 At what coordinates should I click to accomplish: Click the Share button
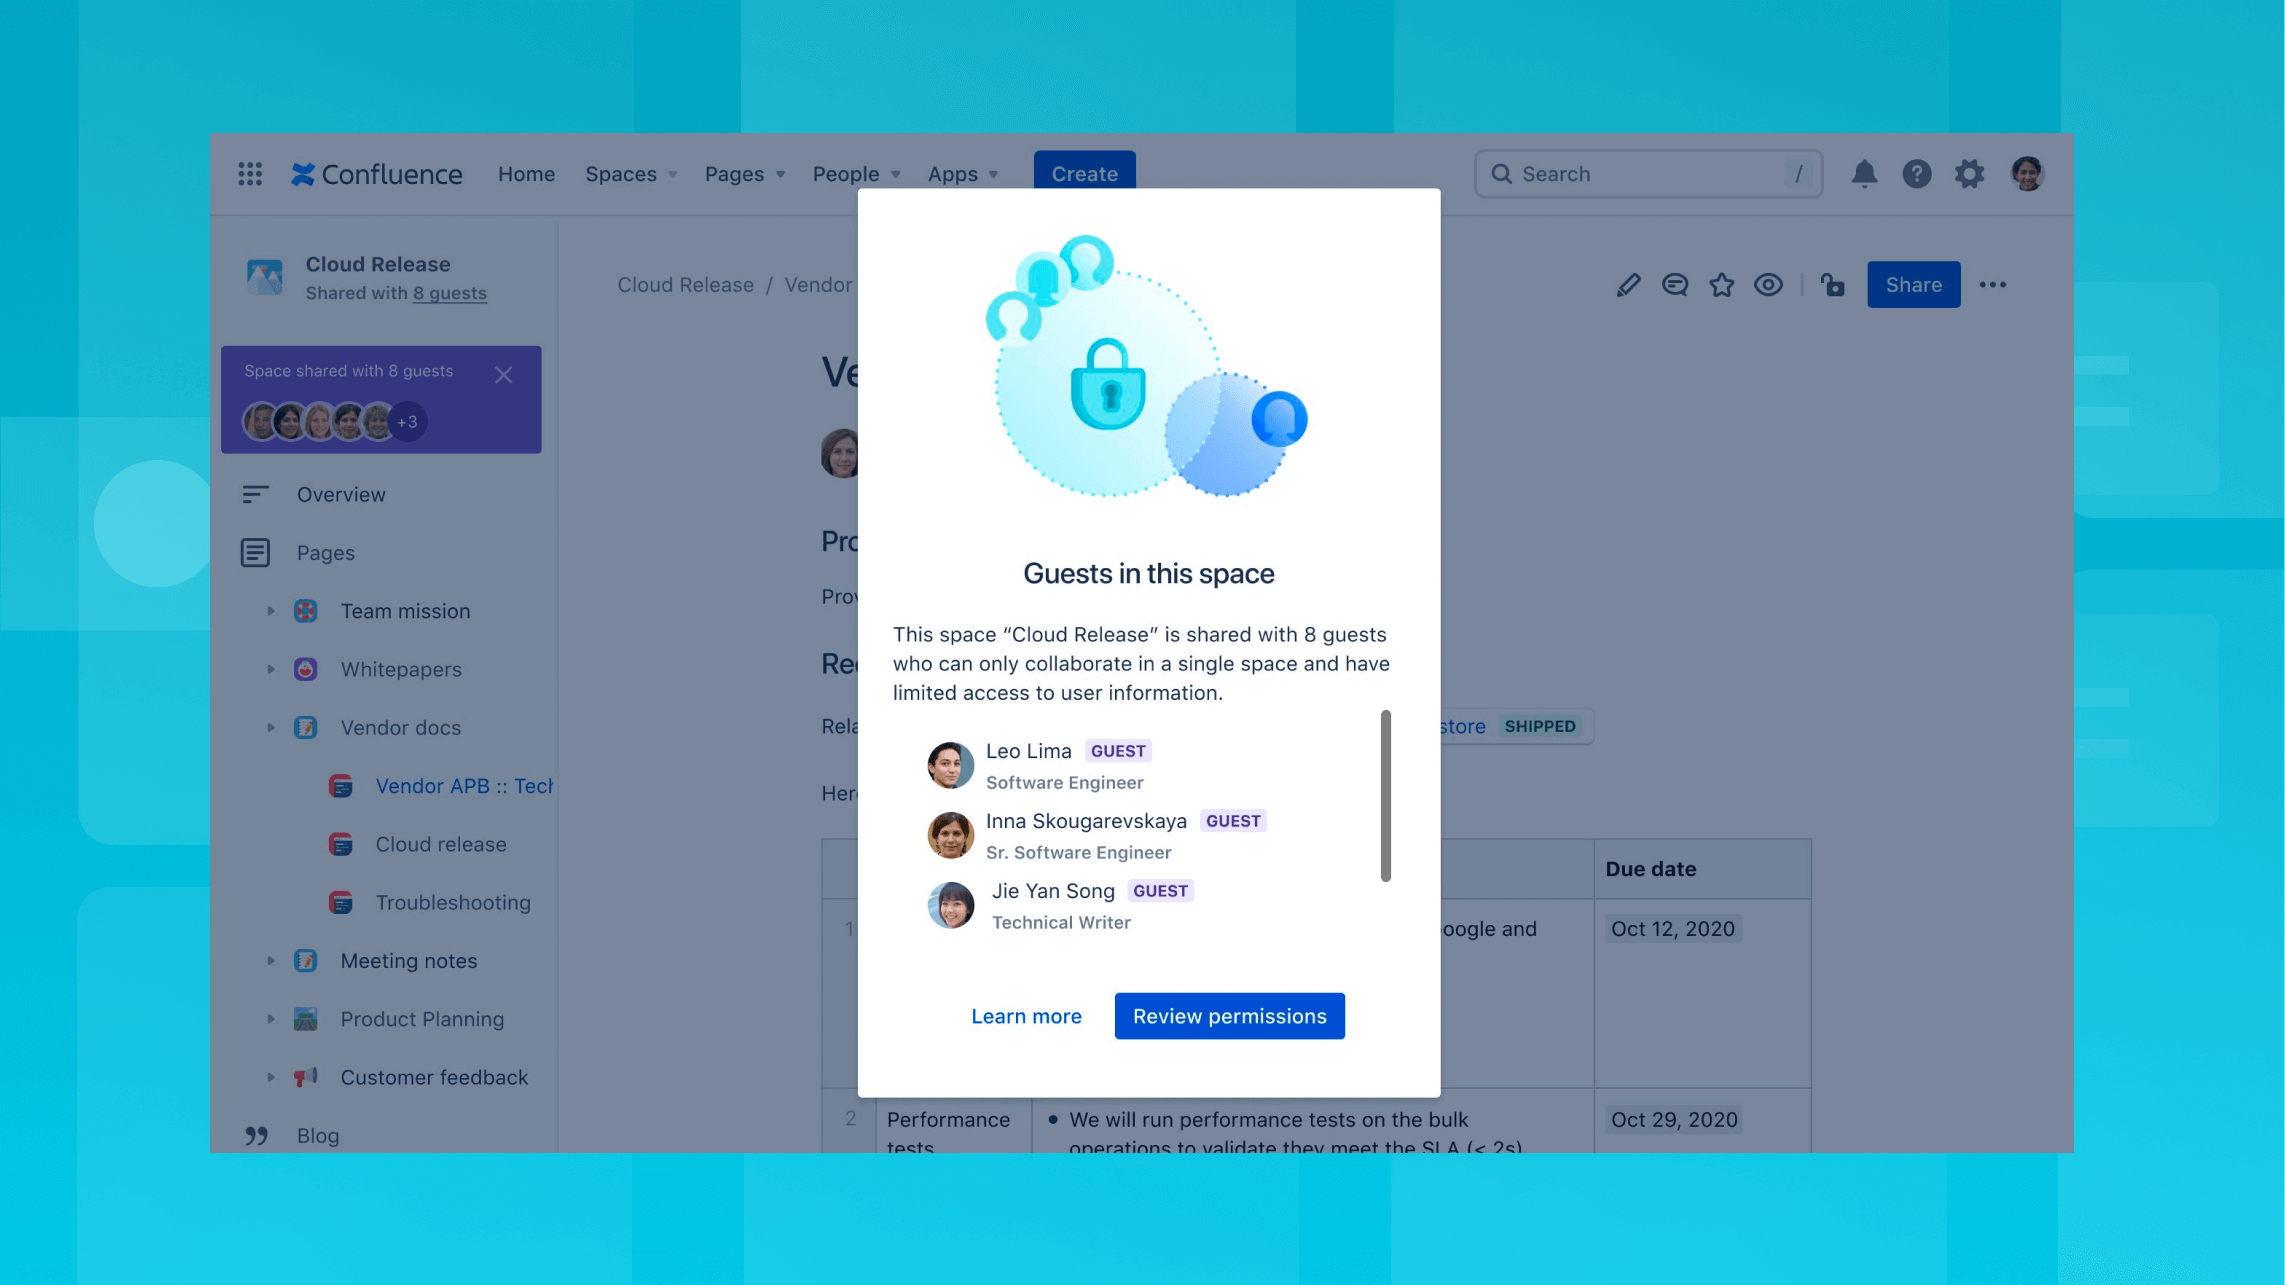coord(1913,282)
